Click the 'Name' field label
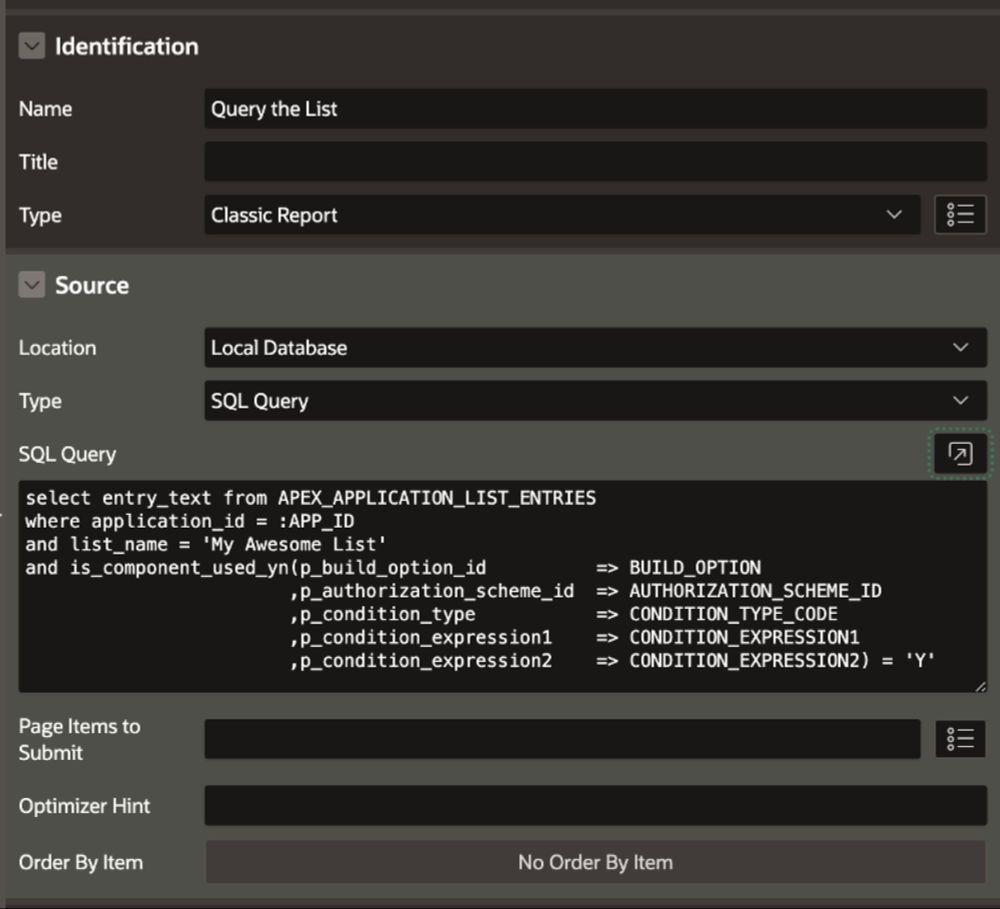This screenshot has height=909, width=1000. point(45,109)
